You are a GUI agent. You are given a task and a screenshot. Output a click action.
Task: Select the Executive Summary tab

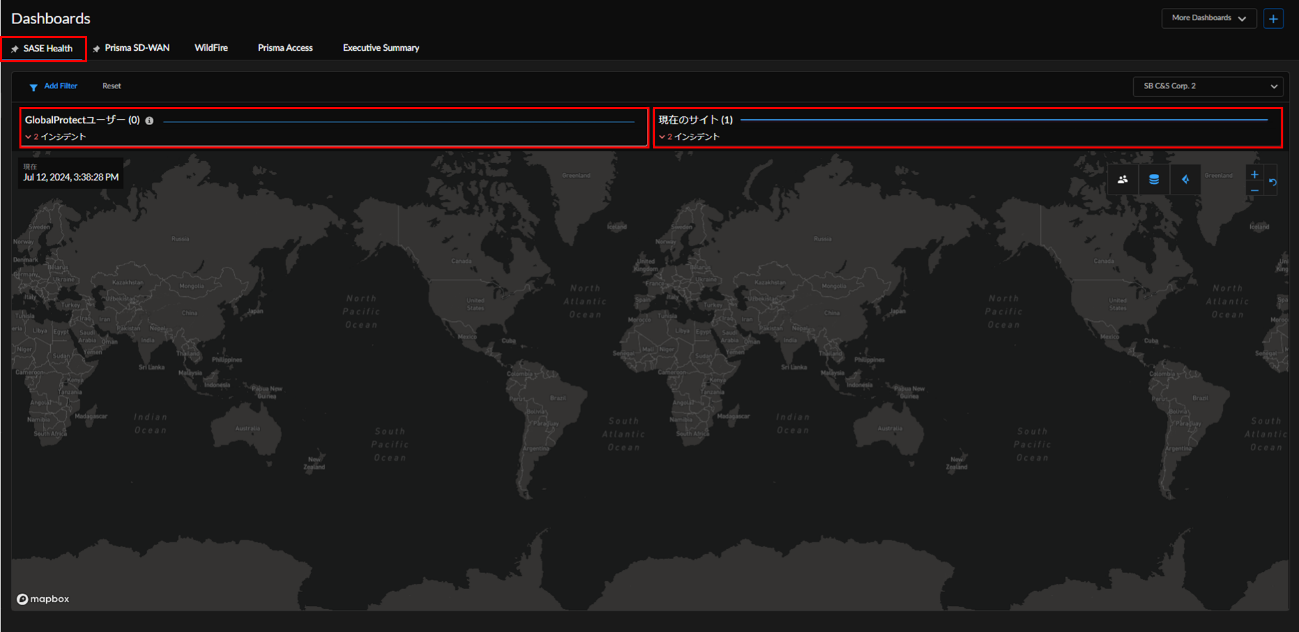[x=381, y=48]
